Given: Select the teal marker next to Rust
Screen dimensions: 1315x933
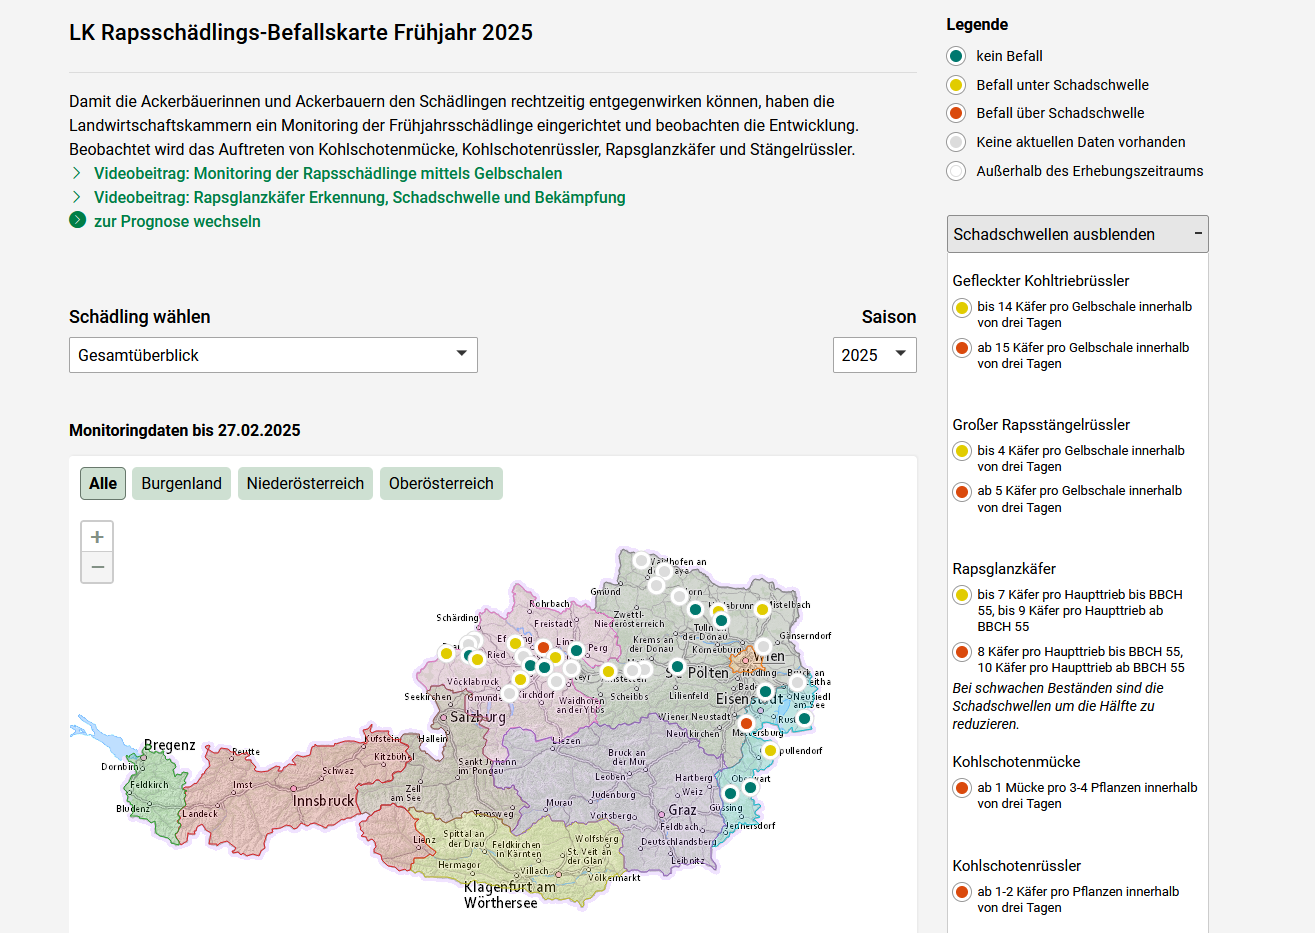Looking at the screenshot, I should (804, 718).
